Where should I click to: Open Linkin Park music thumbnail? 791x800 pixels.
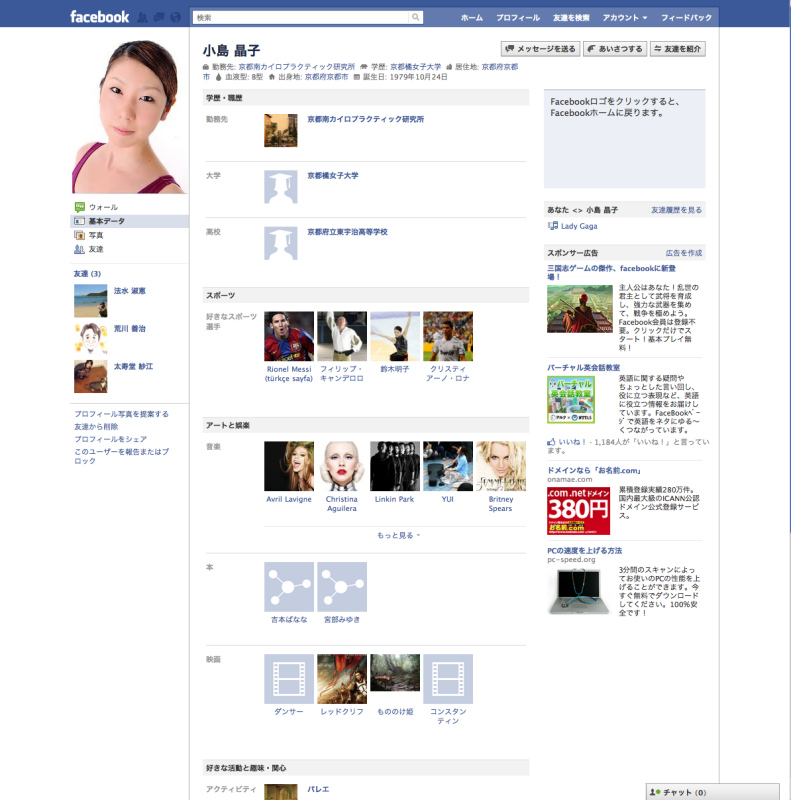(x=395, y=466)
